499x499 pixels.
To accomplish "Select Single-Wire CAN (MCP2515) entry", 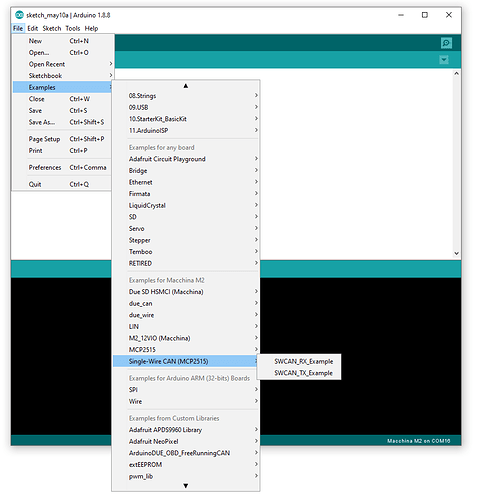I will click(186, 361).
